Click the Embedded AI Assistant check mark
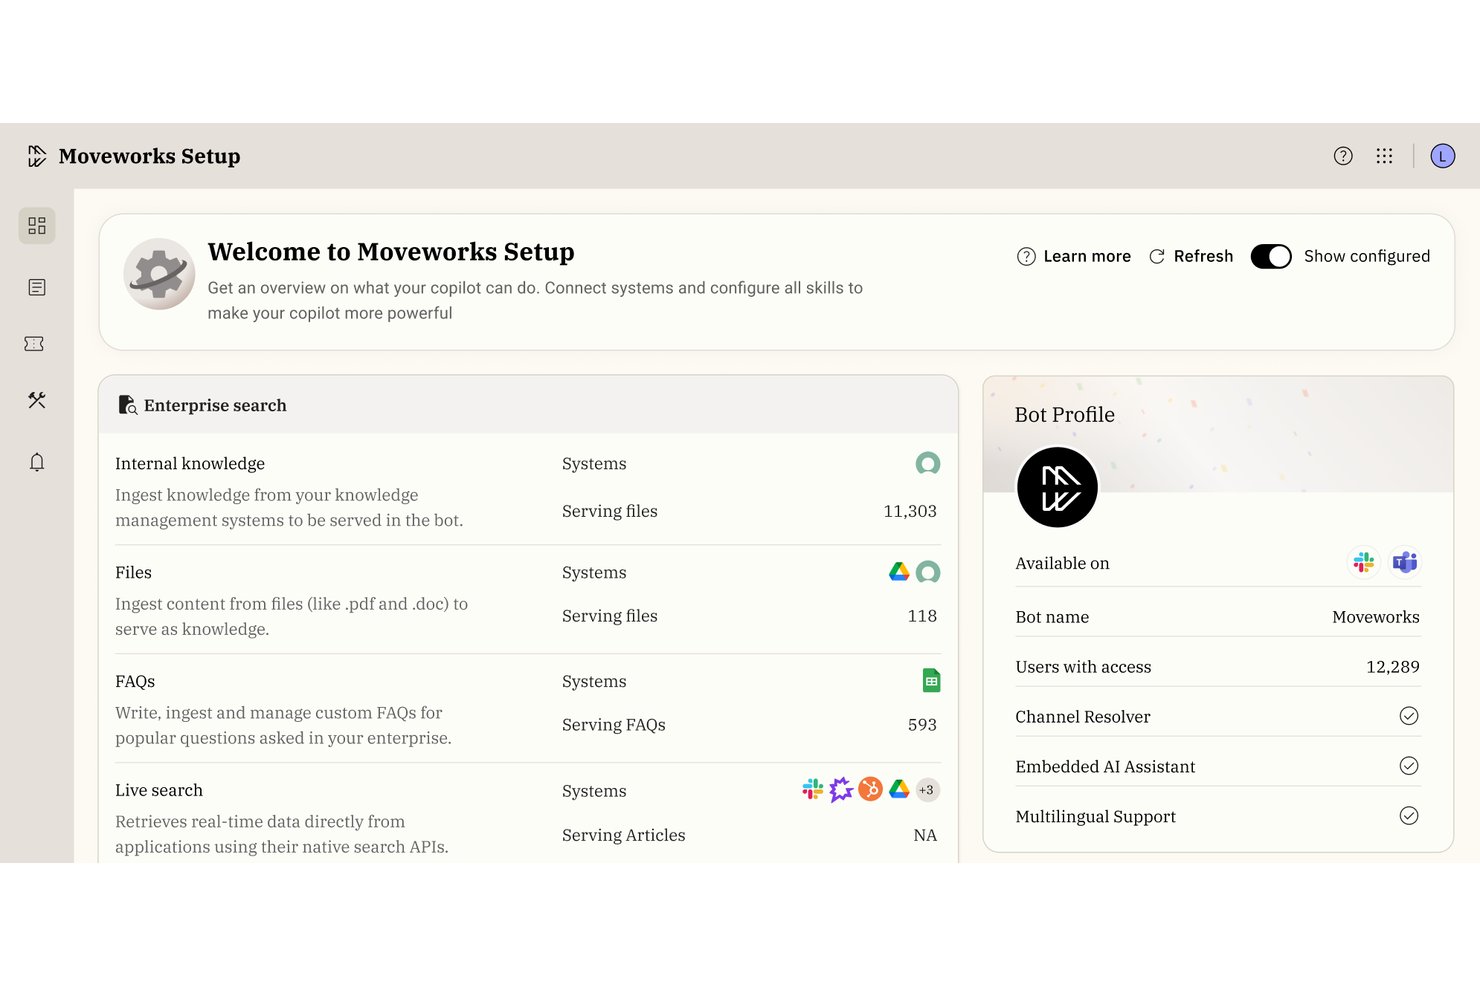Image resolution: width=1480 pixels, height=987 pixels. (x=1409, y=766)
